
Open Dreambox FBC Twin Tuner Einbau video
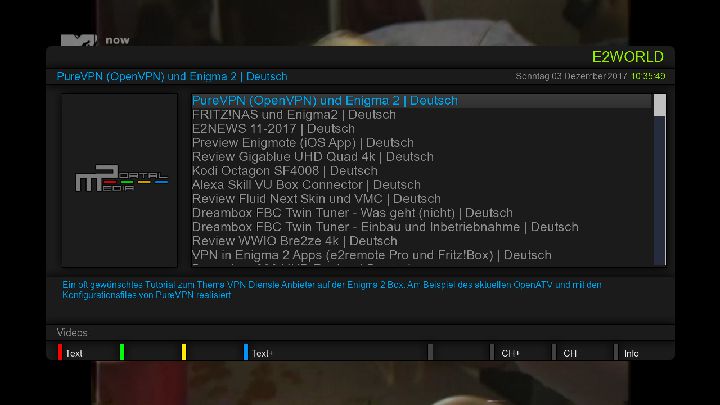(x=385, y=227)
